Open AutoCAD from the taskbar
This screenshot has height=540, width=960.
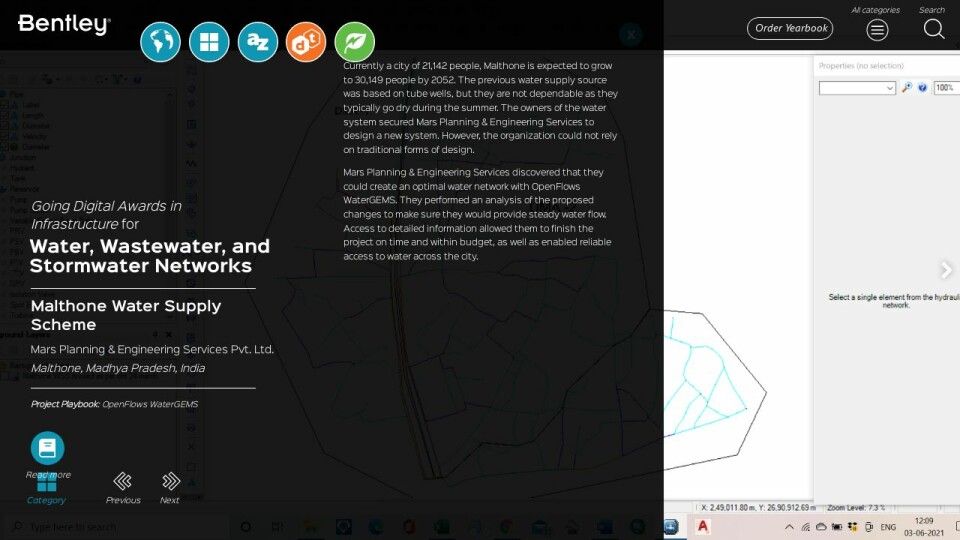[x=702, y=527]
